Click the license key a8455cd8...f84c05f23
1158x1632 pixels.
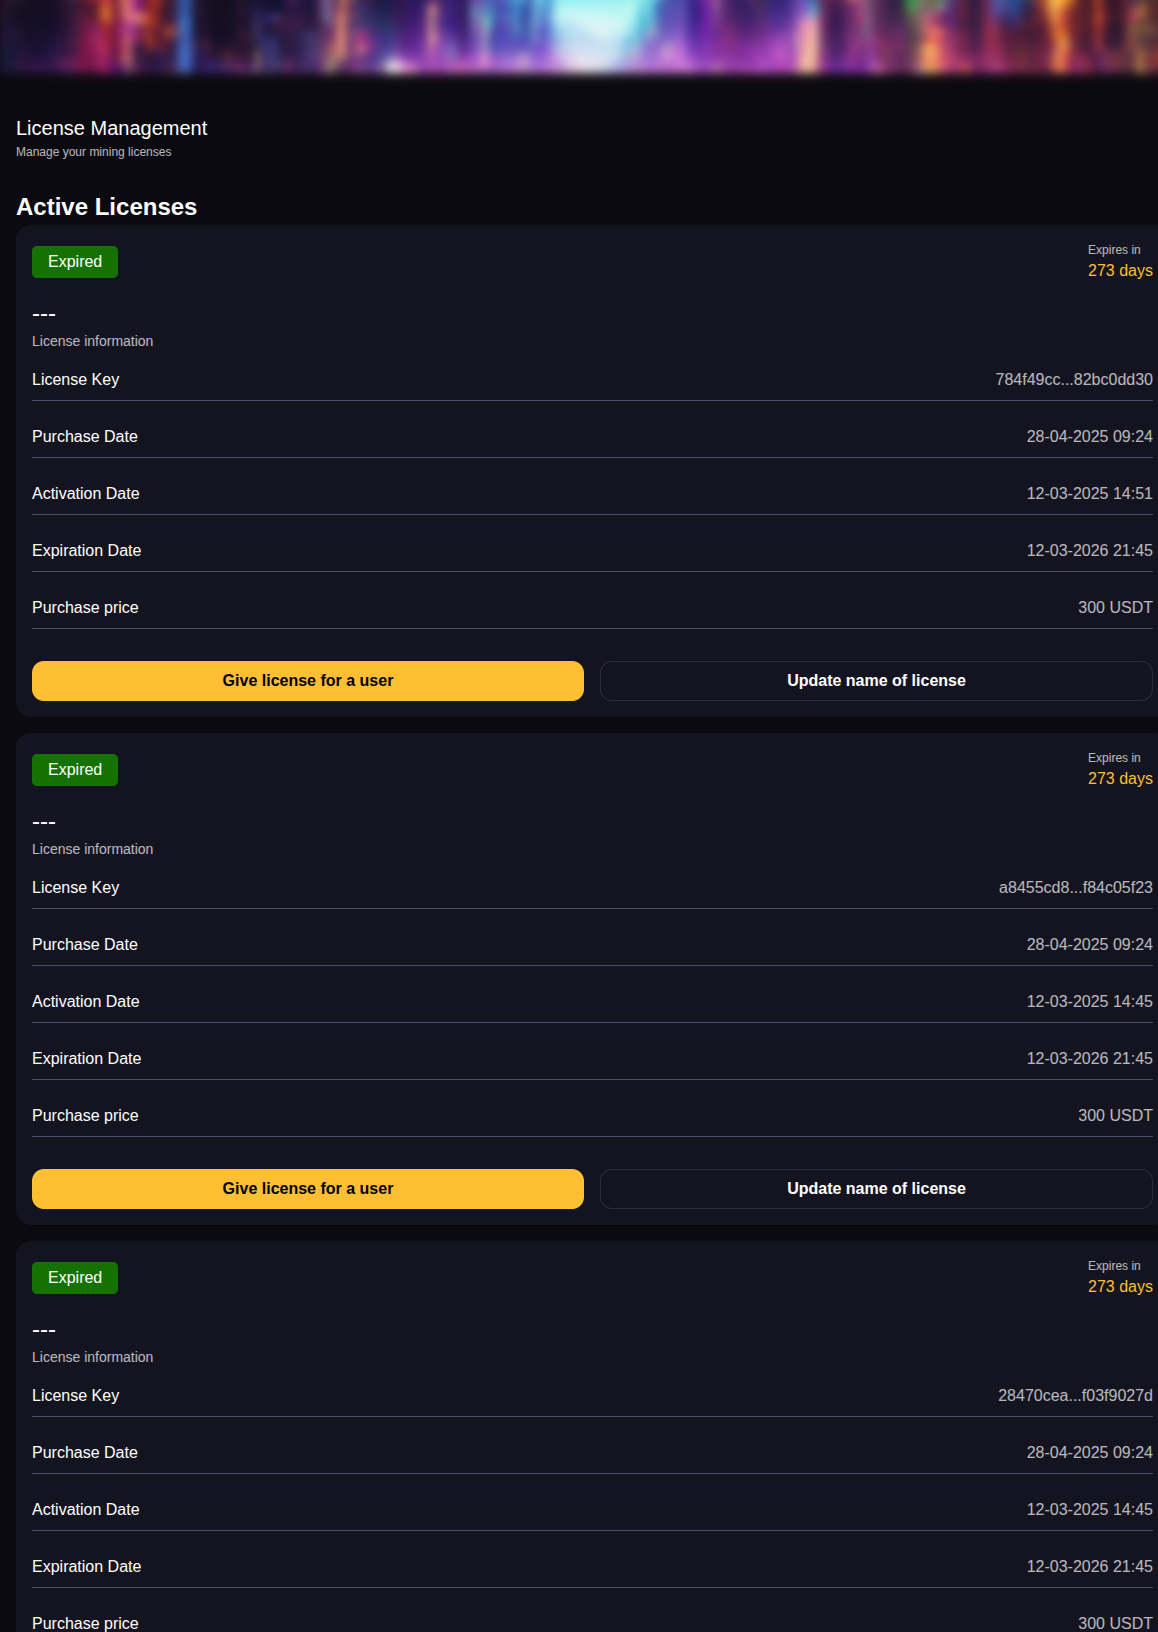coord(1075,888)
